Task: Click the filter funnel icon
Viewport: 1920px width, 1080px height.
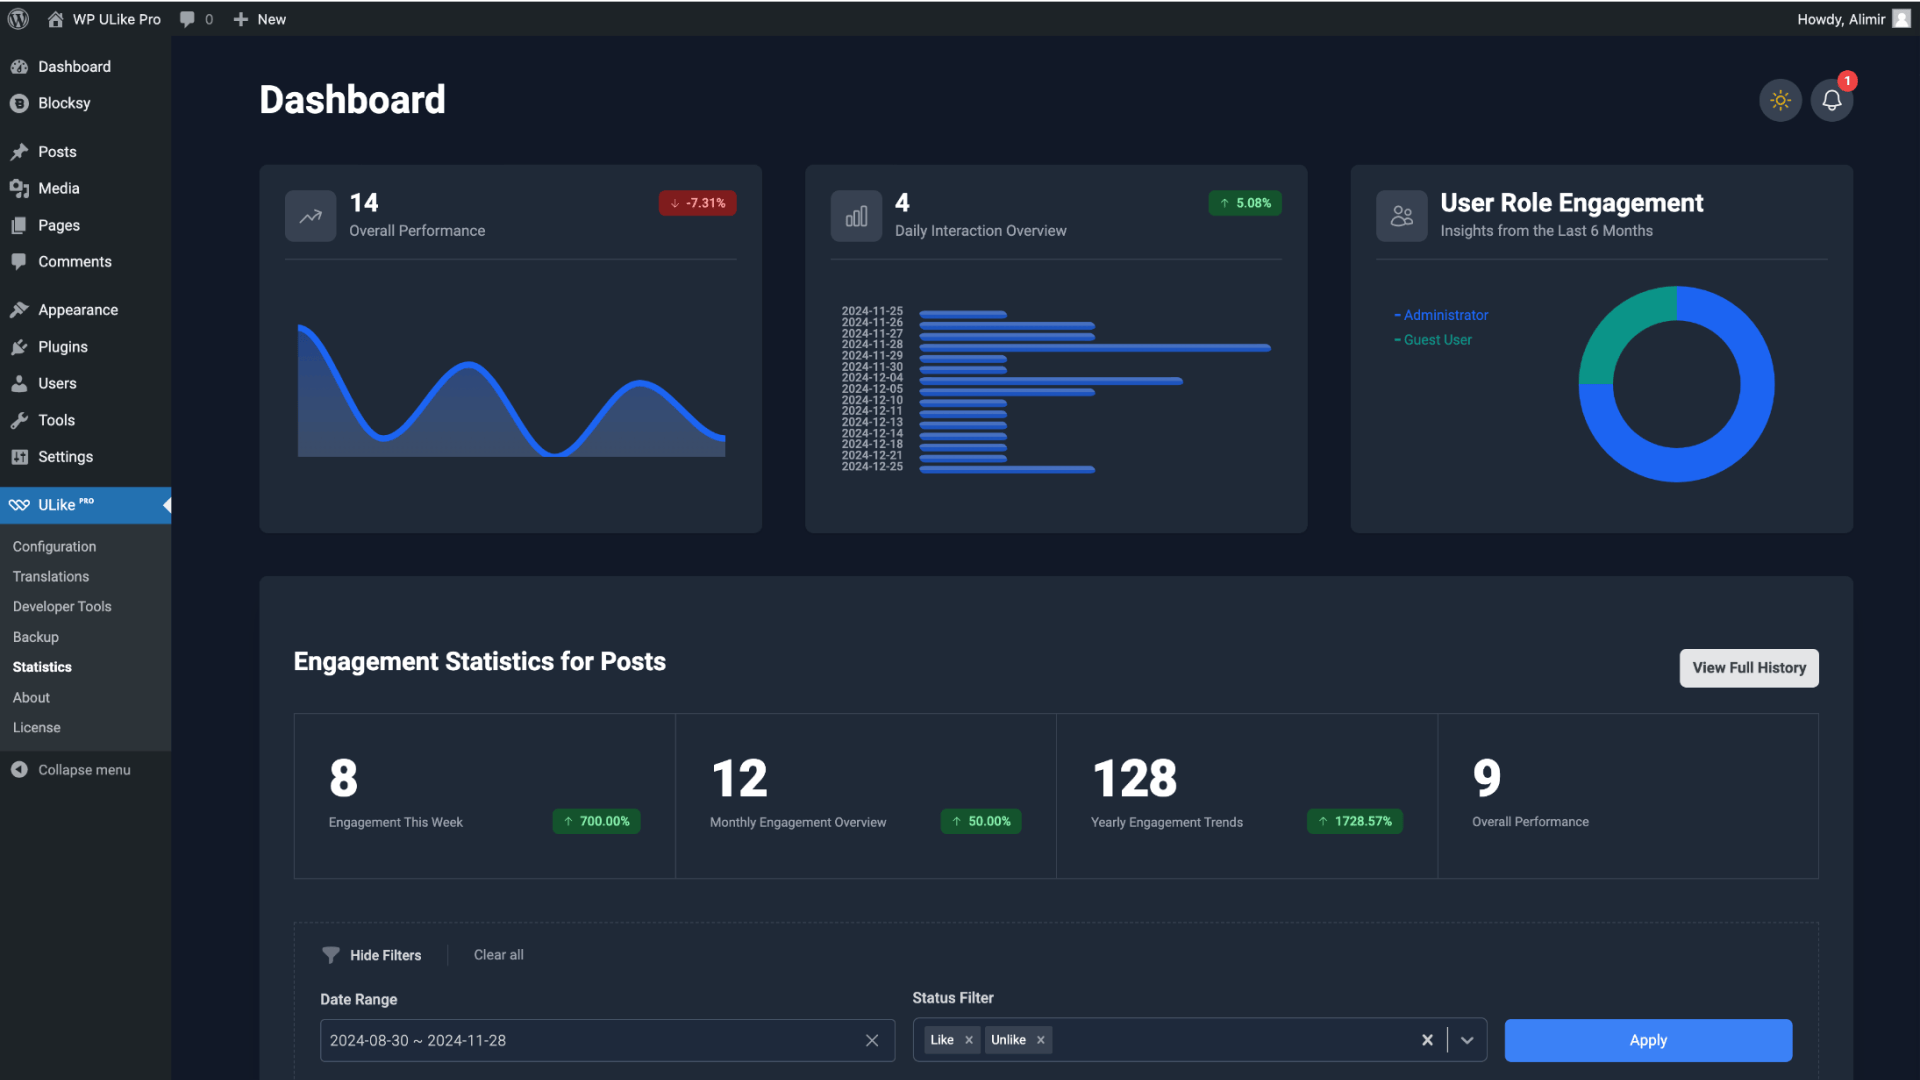Action: coord(330,955)
